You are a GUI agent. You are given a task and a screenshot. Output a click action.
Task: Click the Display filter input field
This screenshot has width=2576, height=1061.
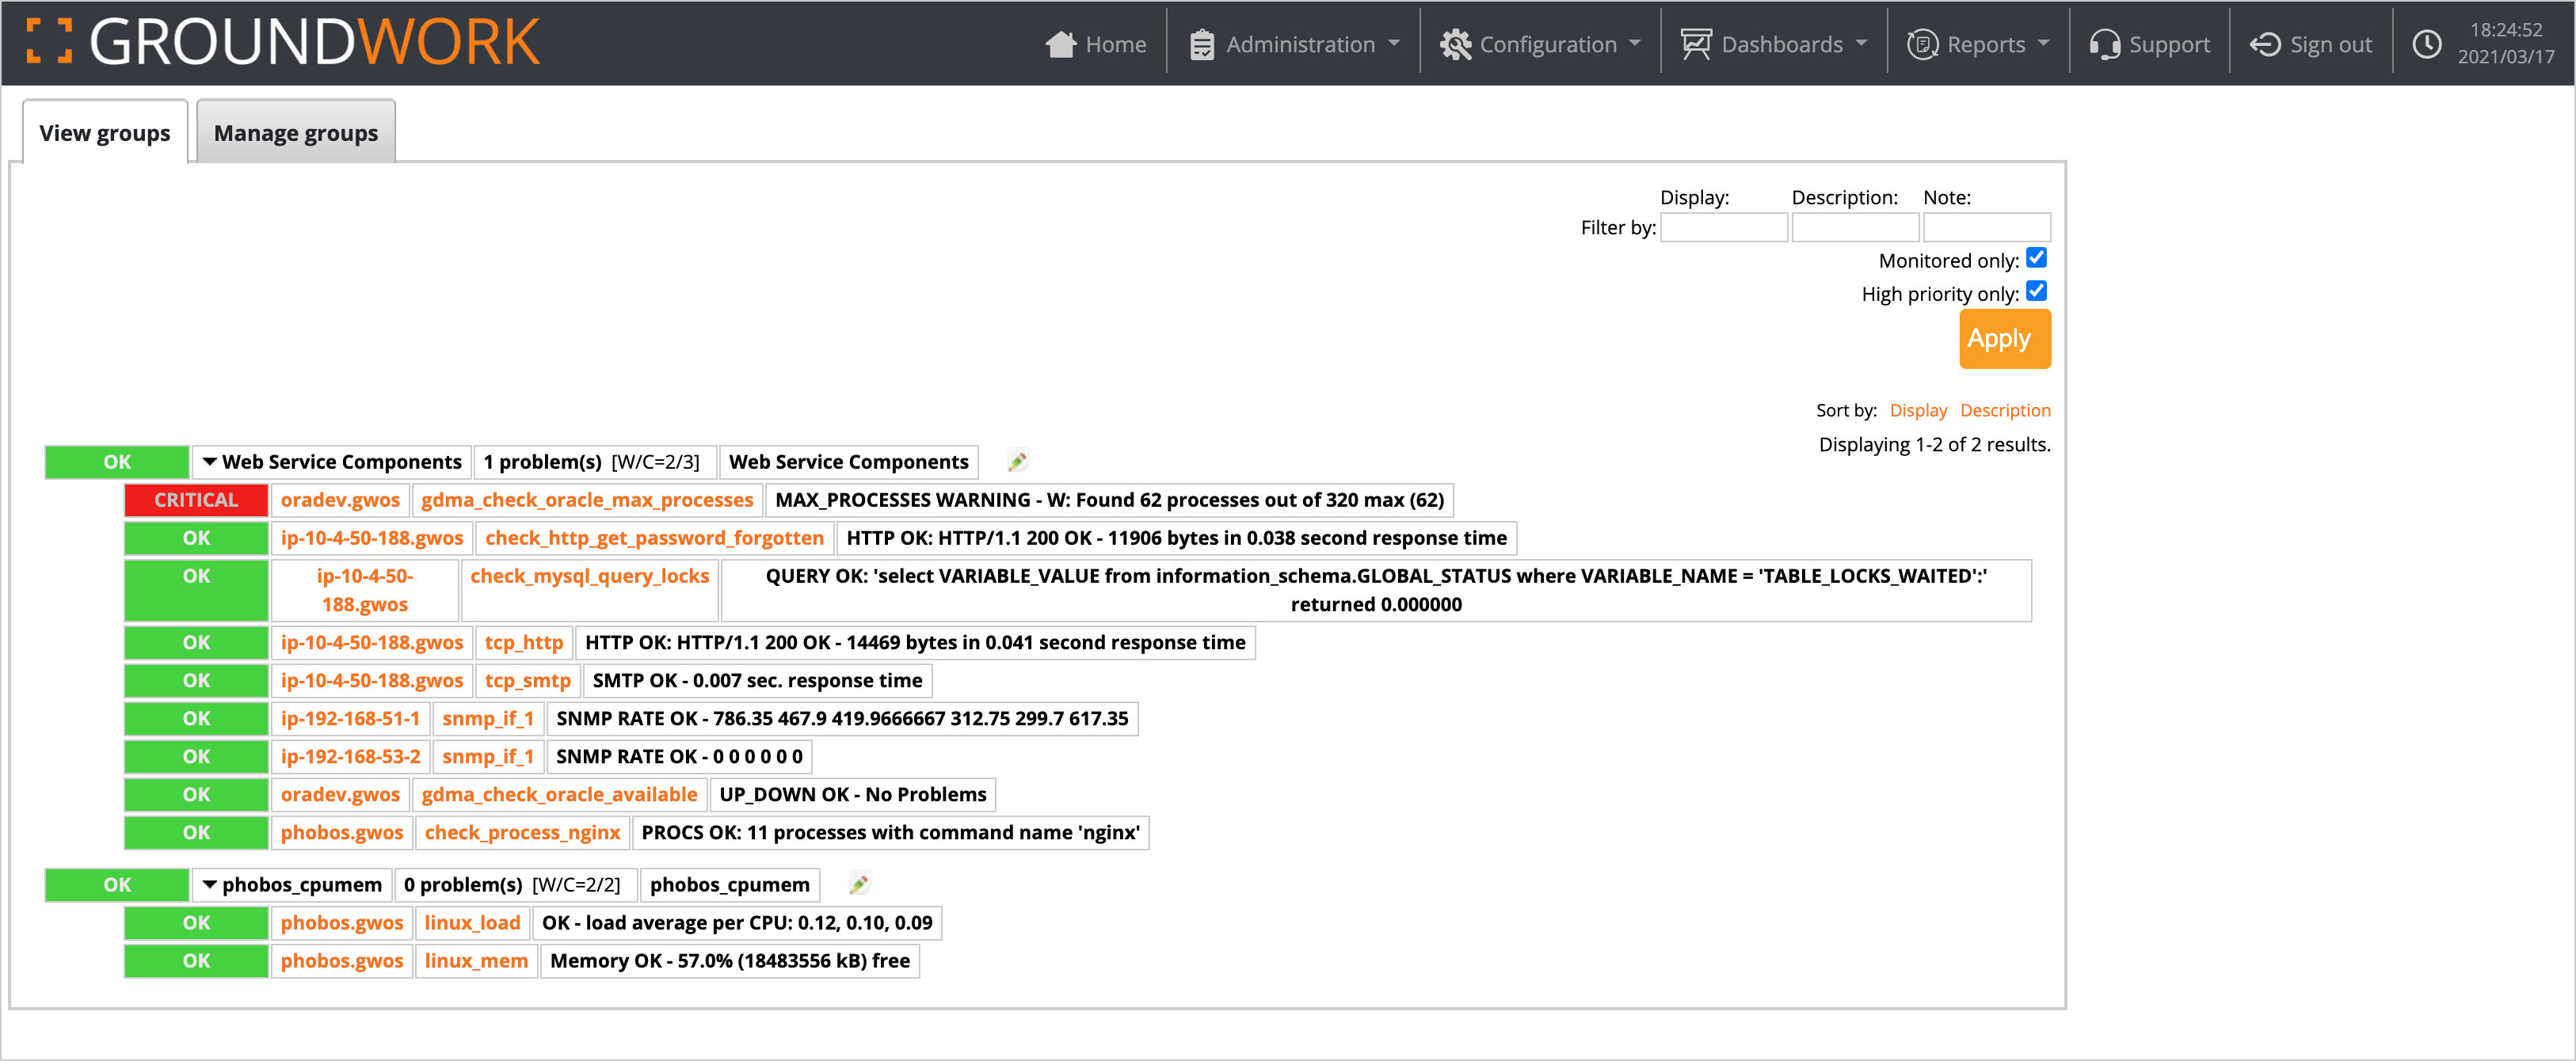1724,227
